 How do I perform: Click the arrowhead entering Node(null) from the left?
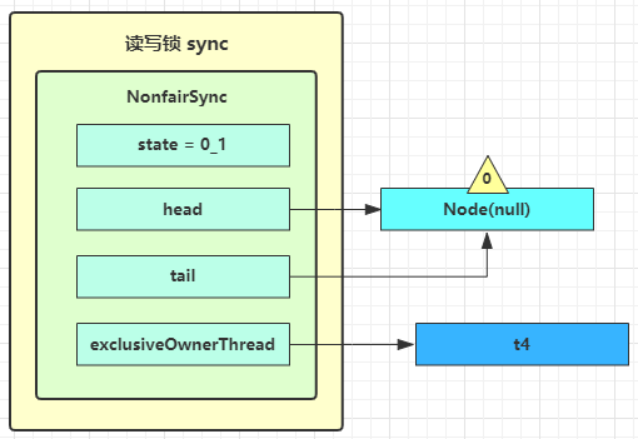coord(373,209)
